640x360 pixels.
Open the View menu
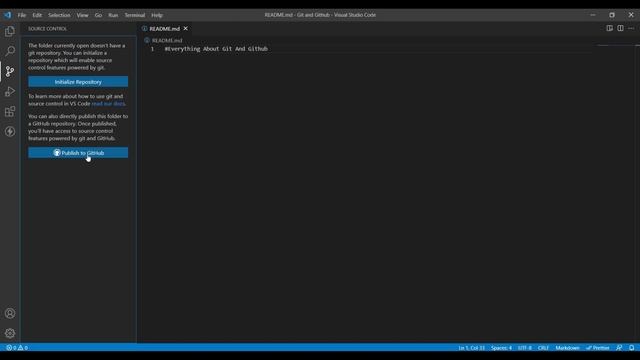(82, 15)
